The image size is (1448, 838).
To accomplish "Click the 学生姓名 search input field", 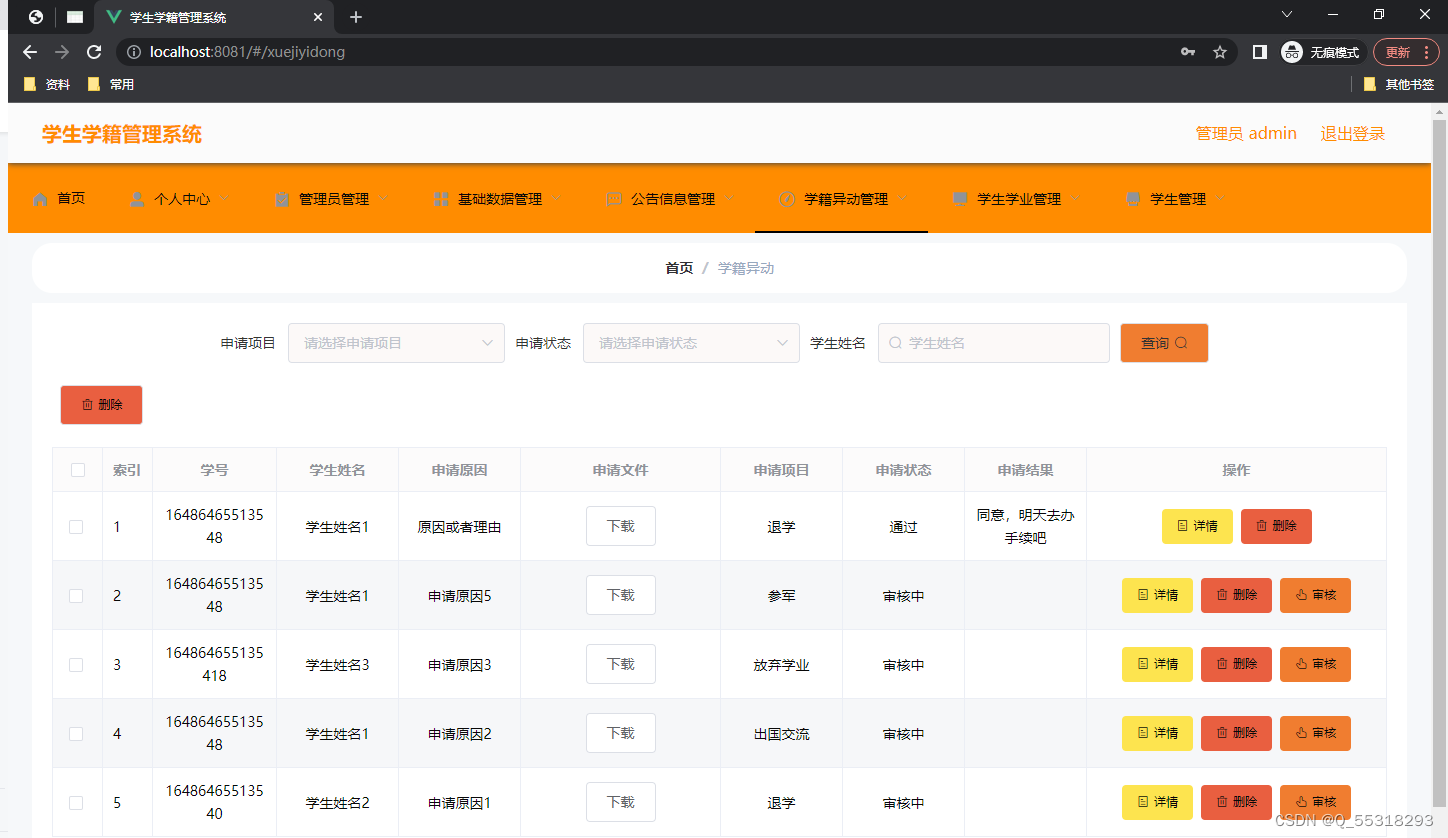I will point(994,343).
